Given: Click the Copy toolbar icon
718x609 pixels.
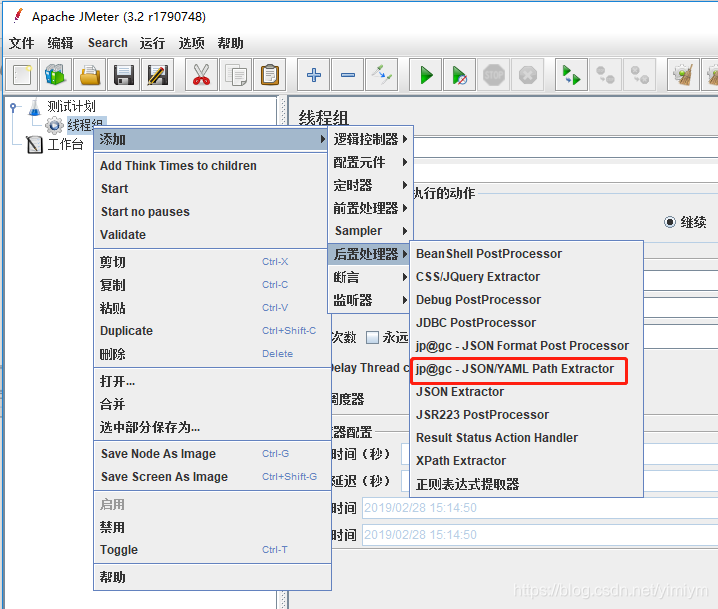Looking at the screenshot, I should click(x=235, y=75).
